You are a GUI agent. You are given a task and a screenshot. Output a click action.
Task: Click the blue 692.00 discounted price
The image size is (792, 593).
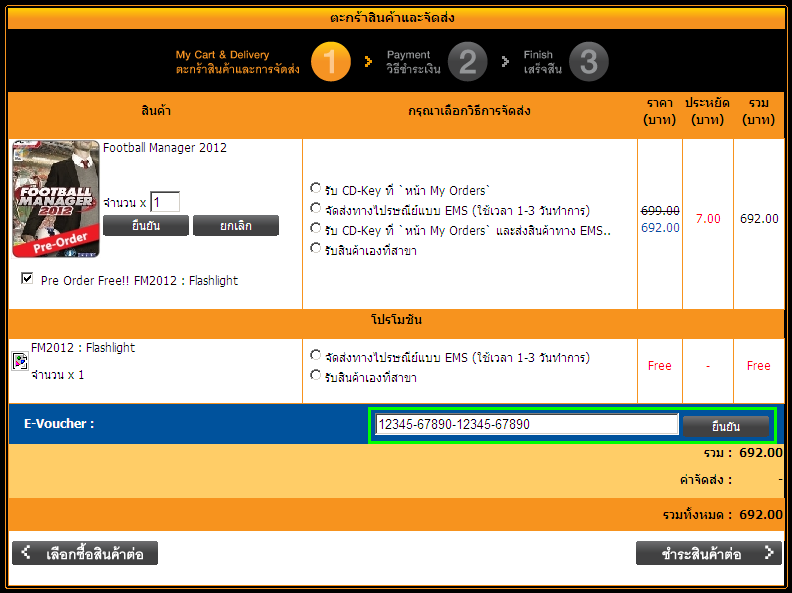tap(660, 228)
